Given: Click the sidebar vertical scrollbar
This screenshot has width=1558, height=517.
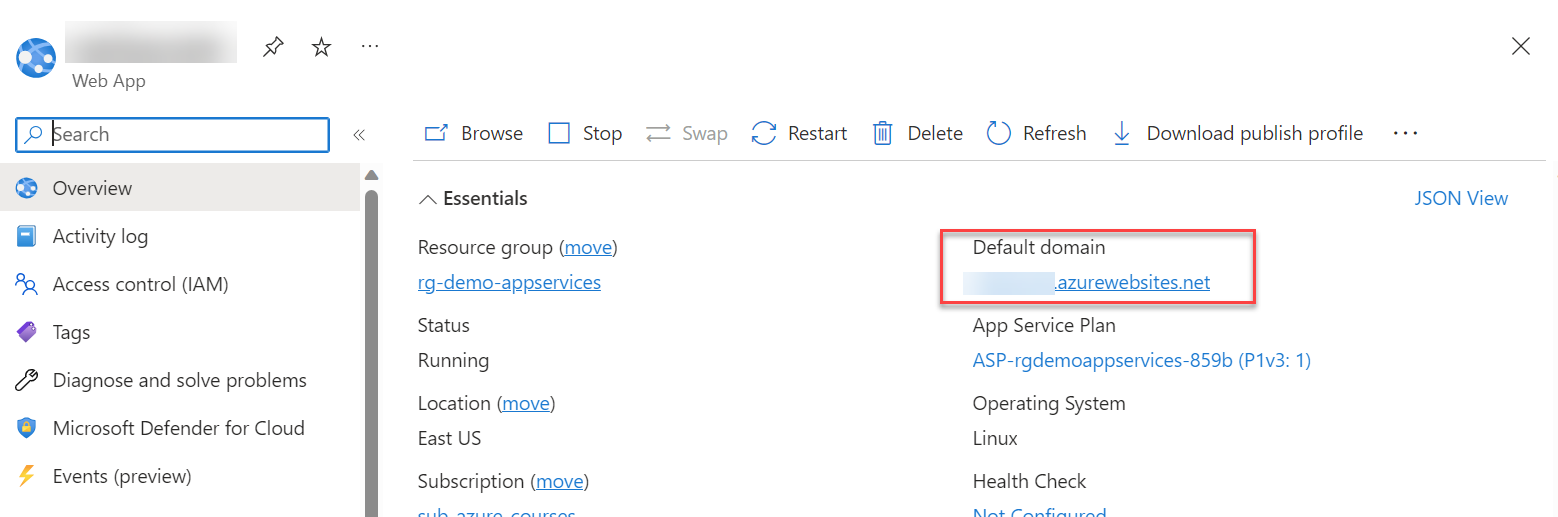Looking at the screenshot, I should tap(372, 350).
